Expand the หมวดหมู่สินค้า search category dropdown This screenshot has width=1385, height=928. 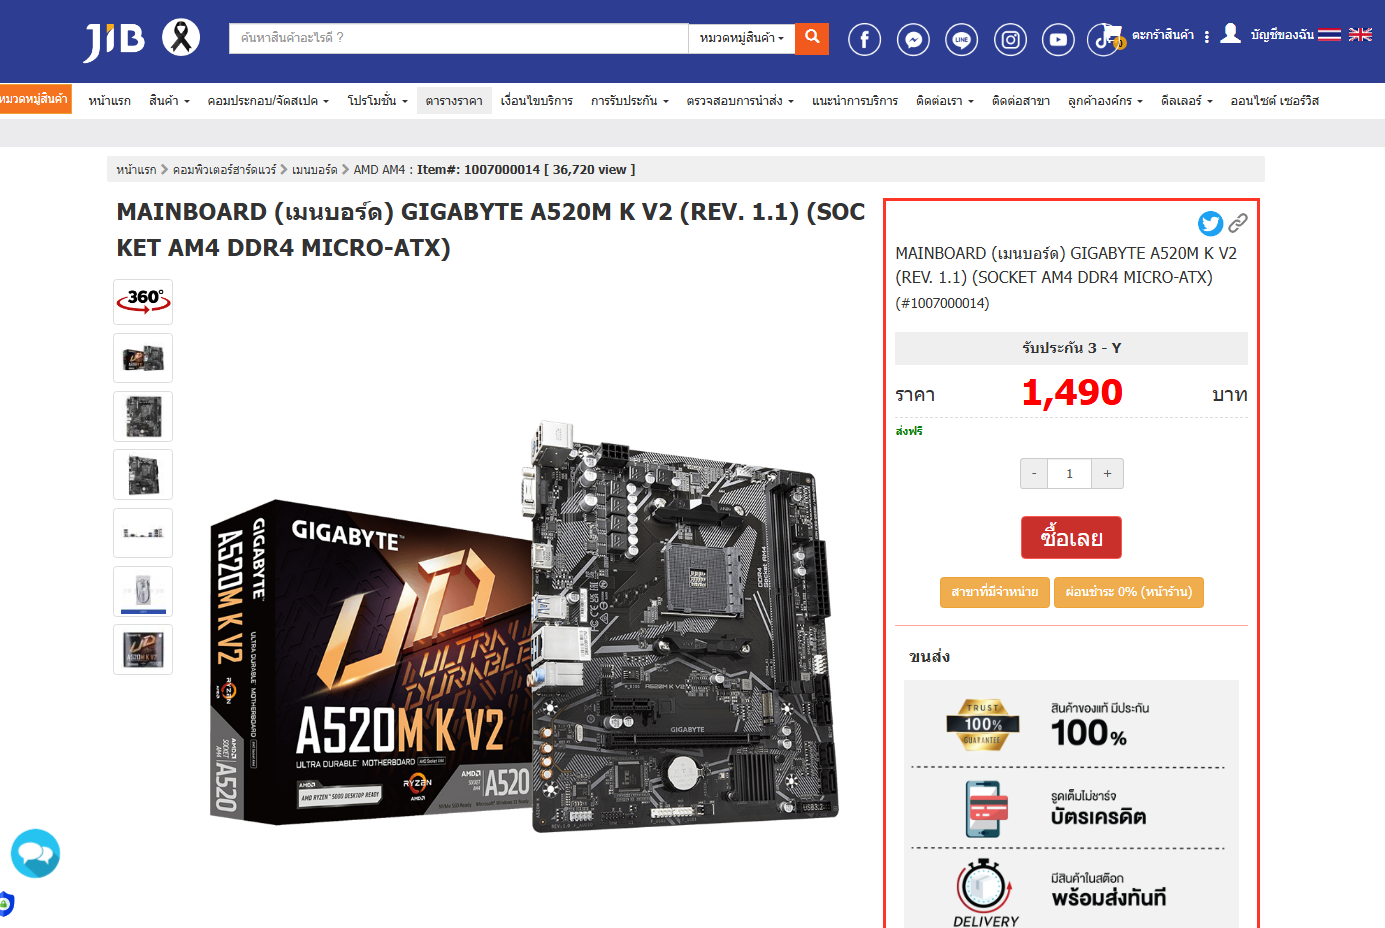742,38
